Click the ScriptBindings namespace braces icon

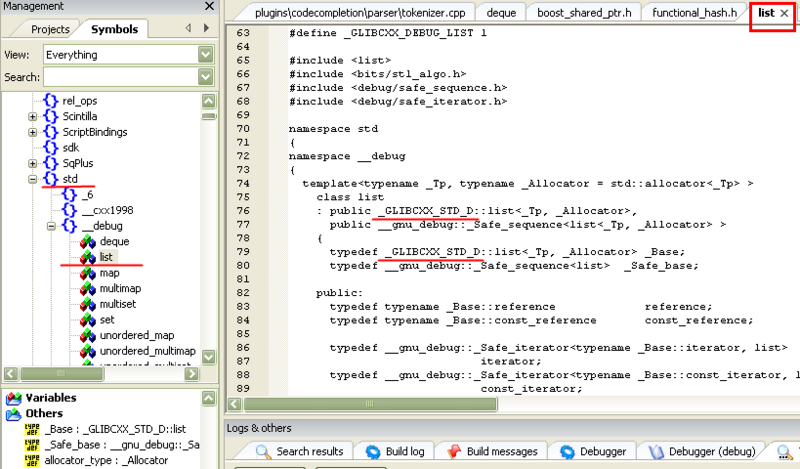point(51,132)
